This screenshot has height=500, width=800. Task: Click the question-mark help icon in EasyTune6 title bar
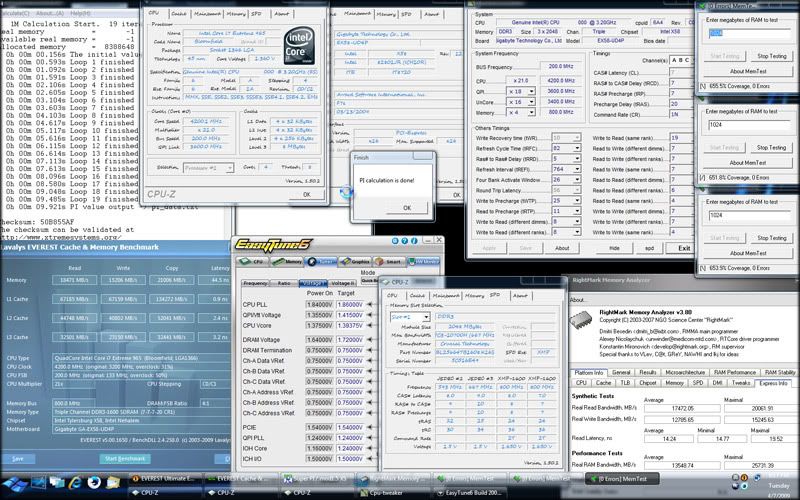405,240
